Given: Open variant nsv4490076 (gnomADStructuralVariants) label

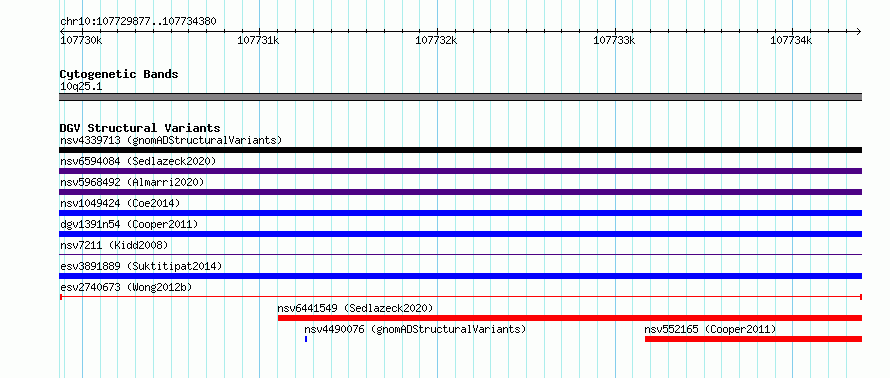Looking at the screenshot, I should [415, 329].
